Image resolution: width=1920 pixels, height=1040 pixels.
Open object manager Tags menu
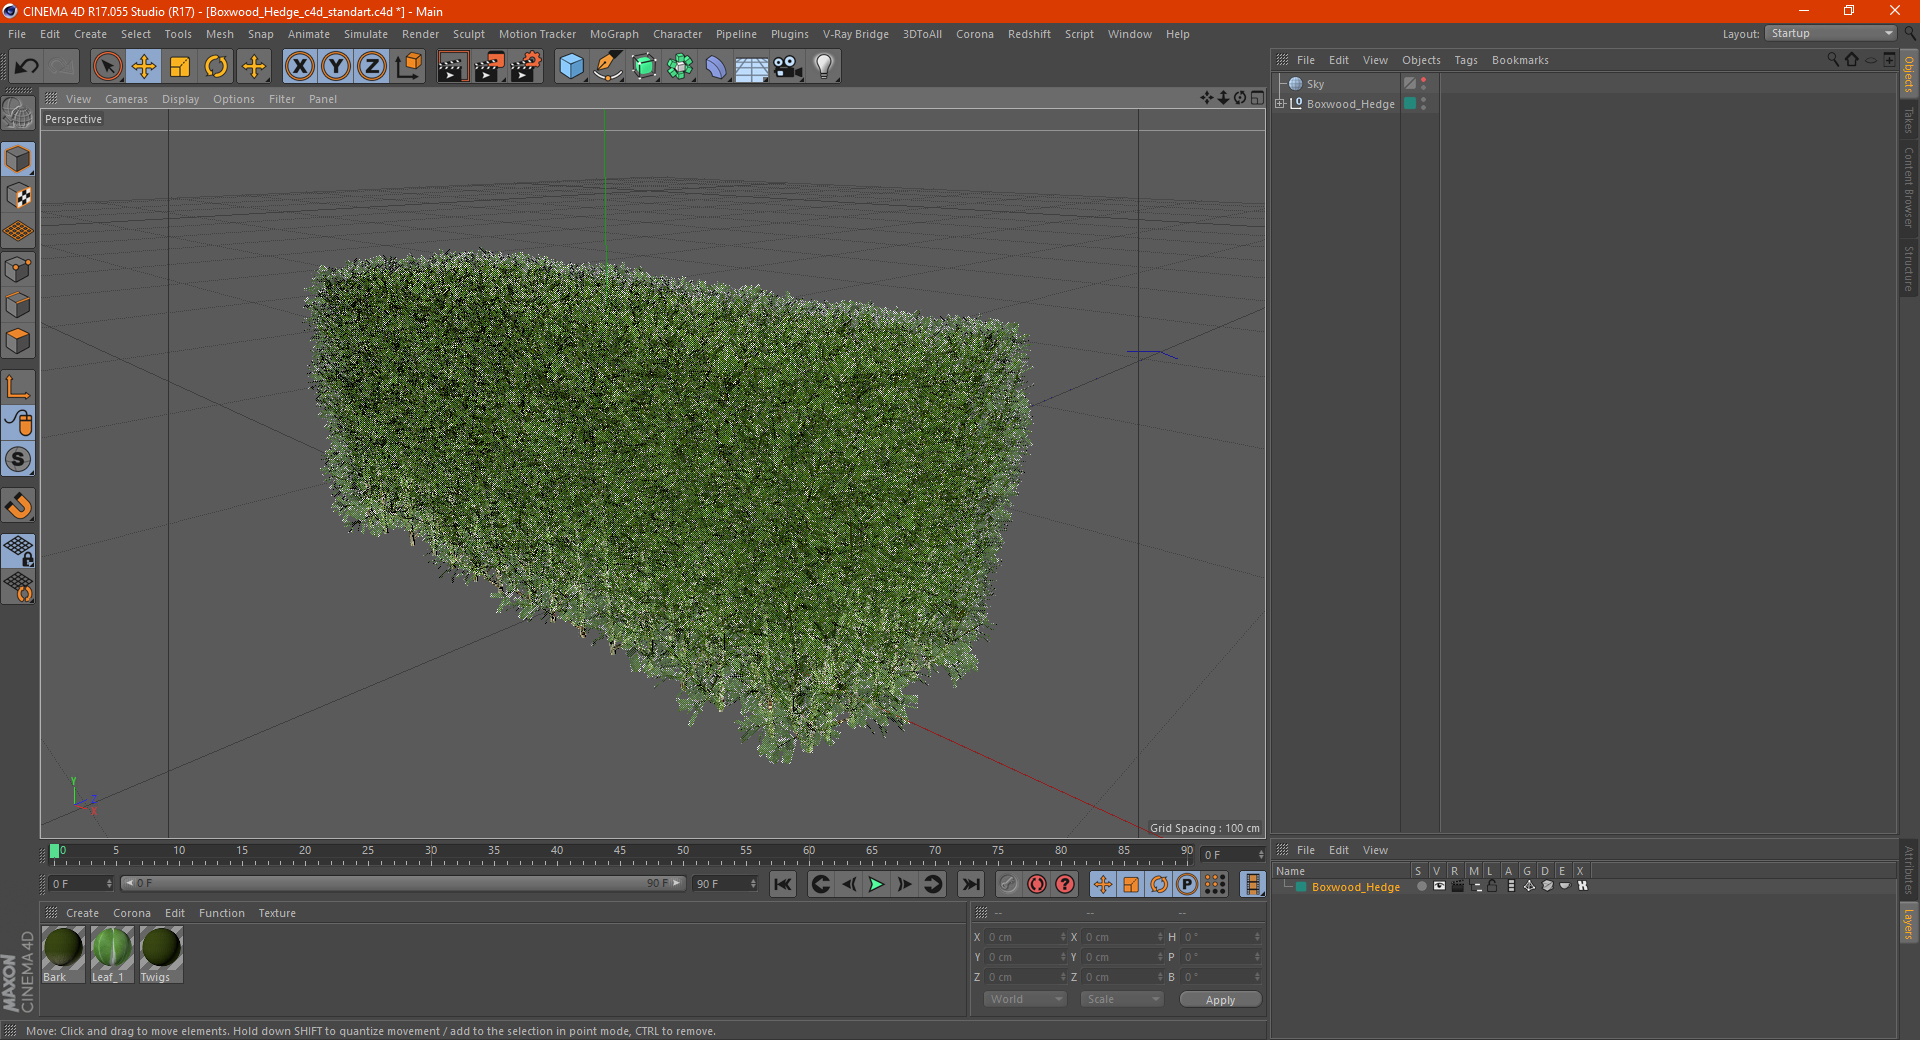pos(1466,60)
